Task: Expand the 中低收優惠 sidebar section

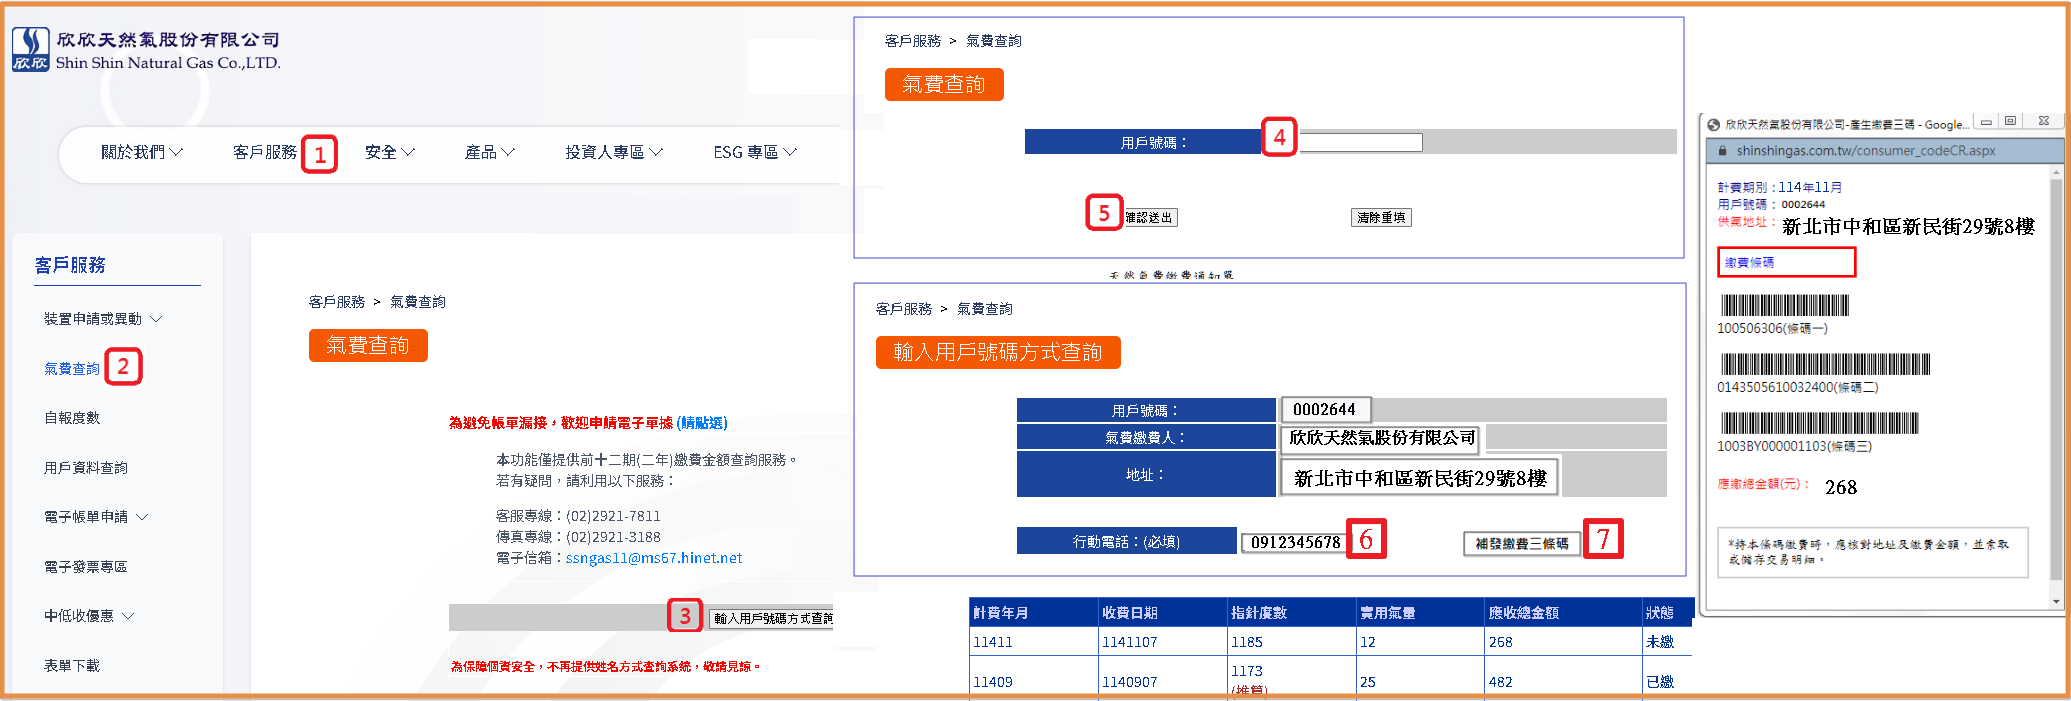Action: click(x=88, y=616)
